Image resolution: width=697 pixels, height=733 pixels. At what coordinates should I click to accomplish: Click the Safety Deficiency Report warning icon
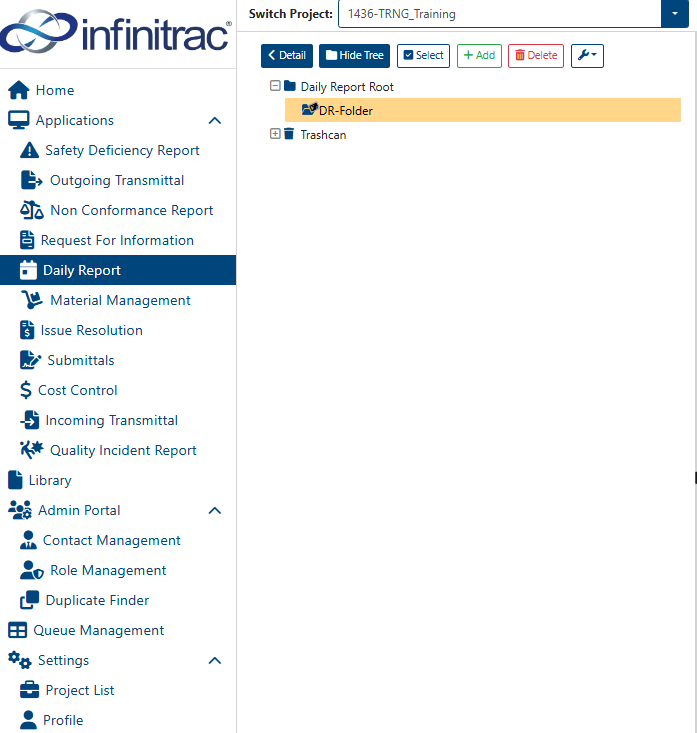click(x=29, y=150)
